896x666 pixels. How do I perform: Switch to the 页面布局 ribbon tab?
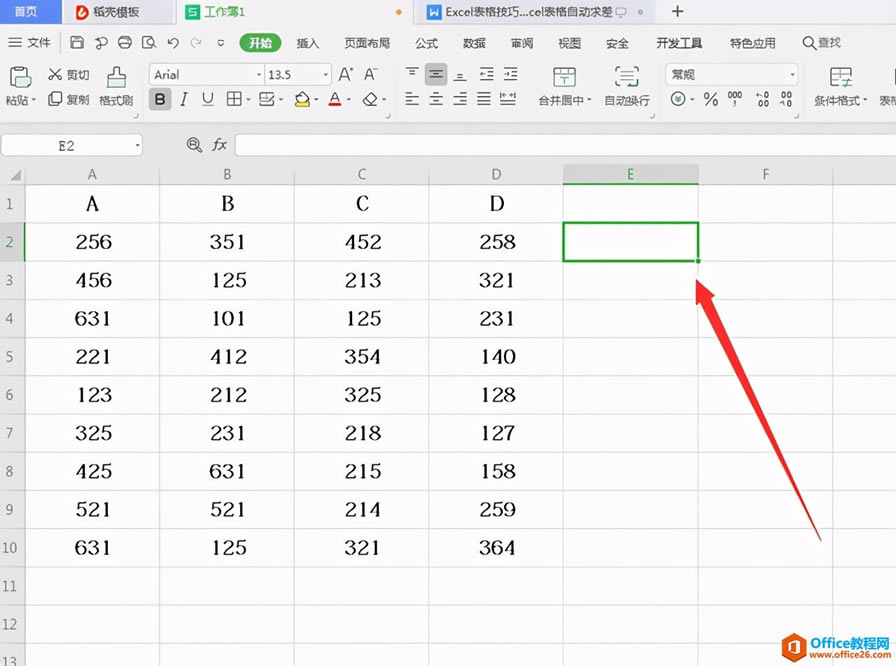(367, 43)
